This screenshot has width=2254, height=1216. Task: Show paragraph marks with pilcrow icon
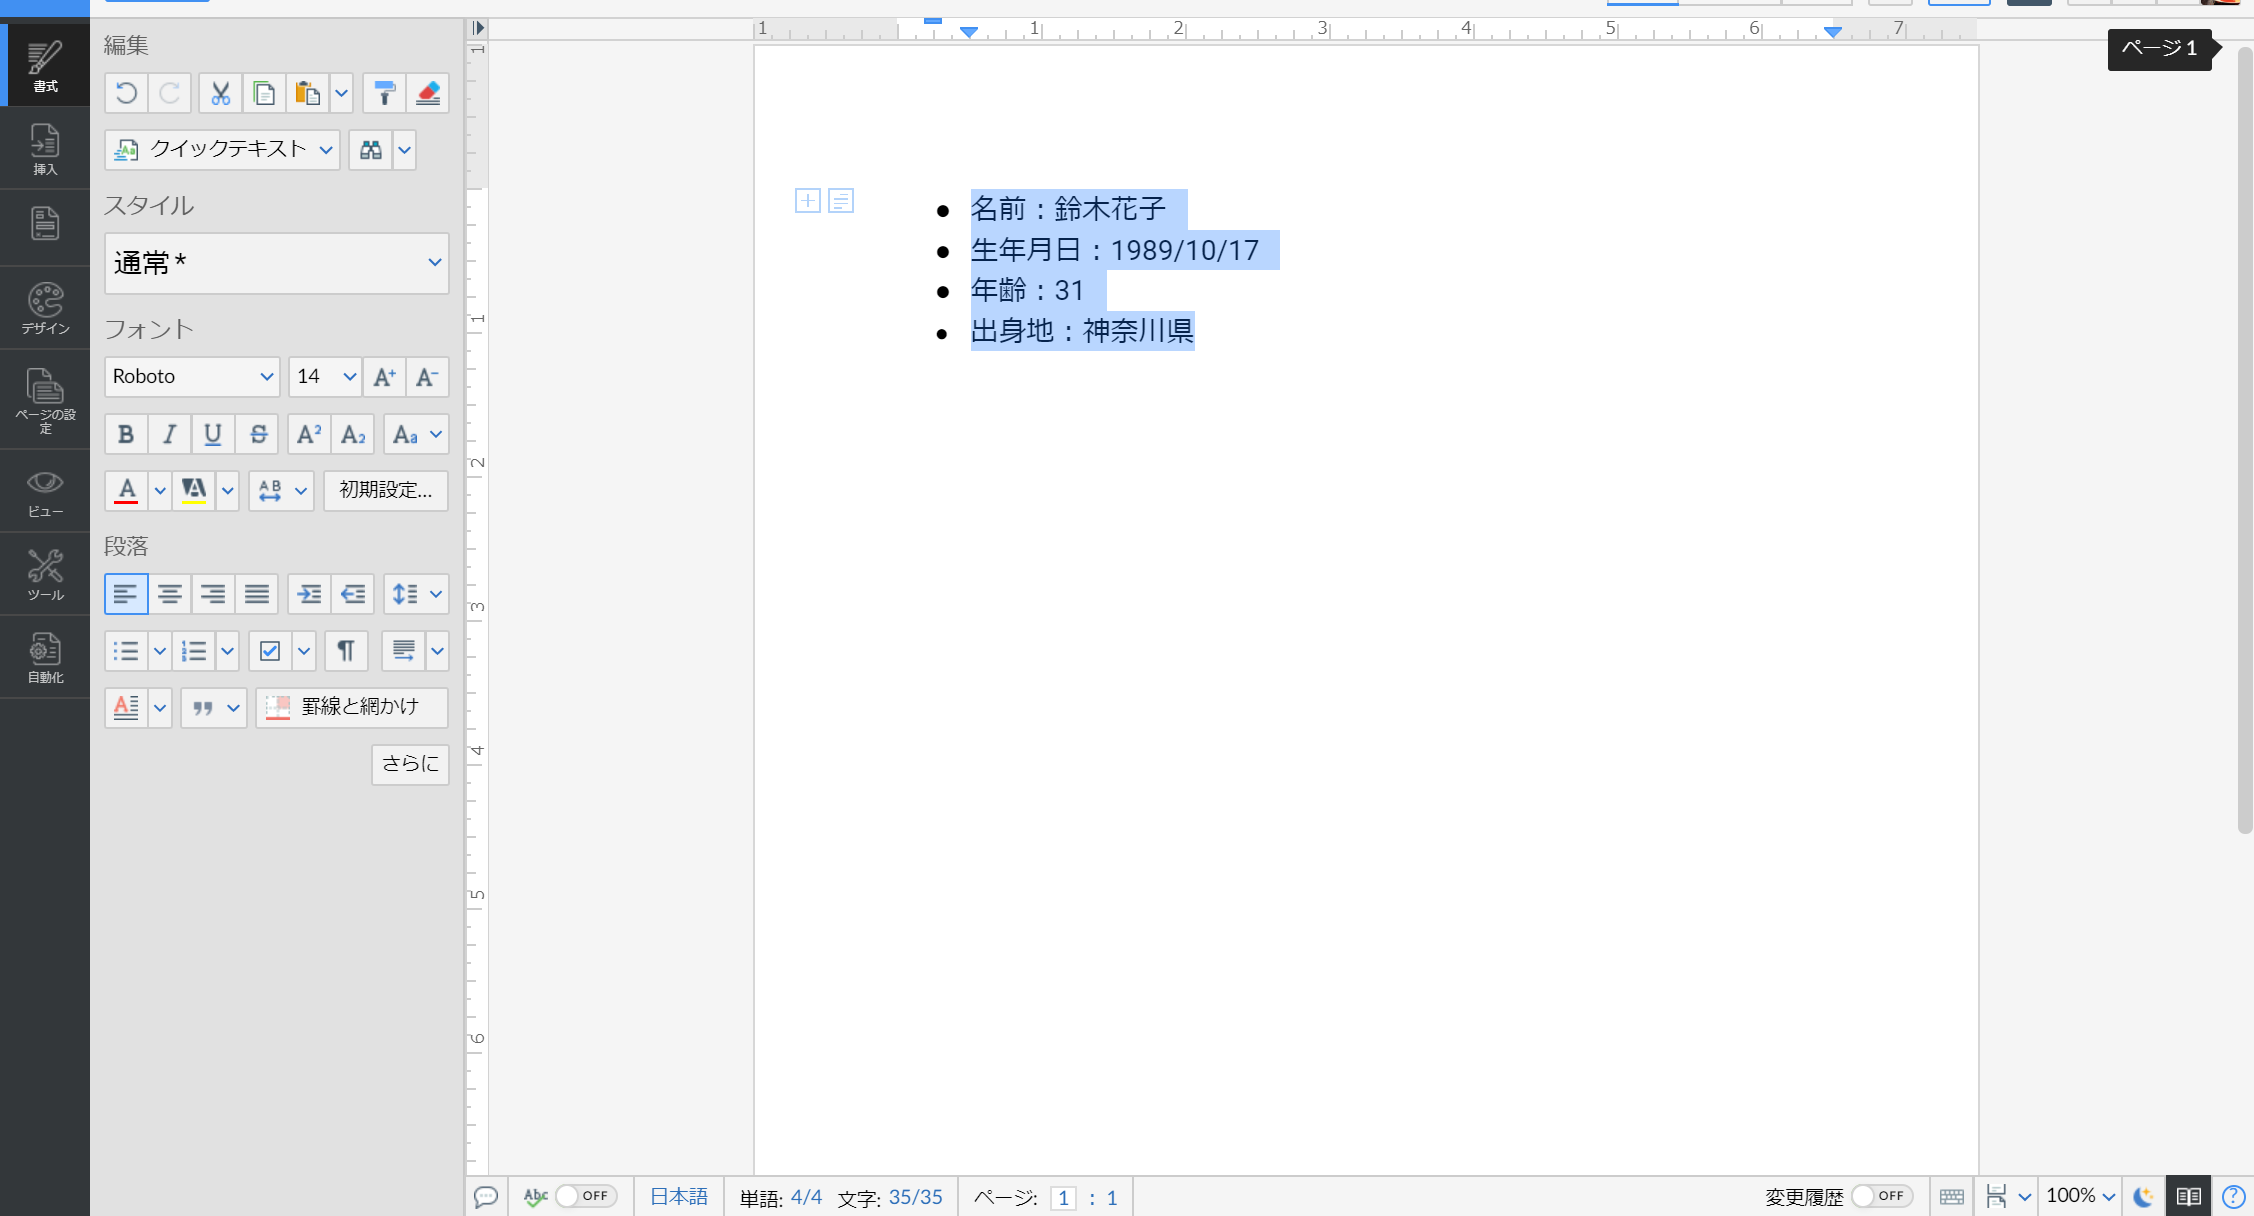pyautogui.click(x=346, y=651)
